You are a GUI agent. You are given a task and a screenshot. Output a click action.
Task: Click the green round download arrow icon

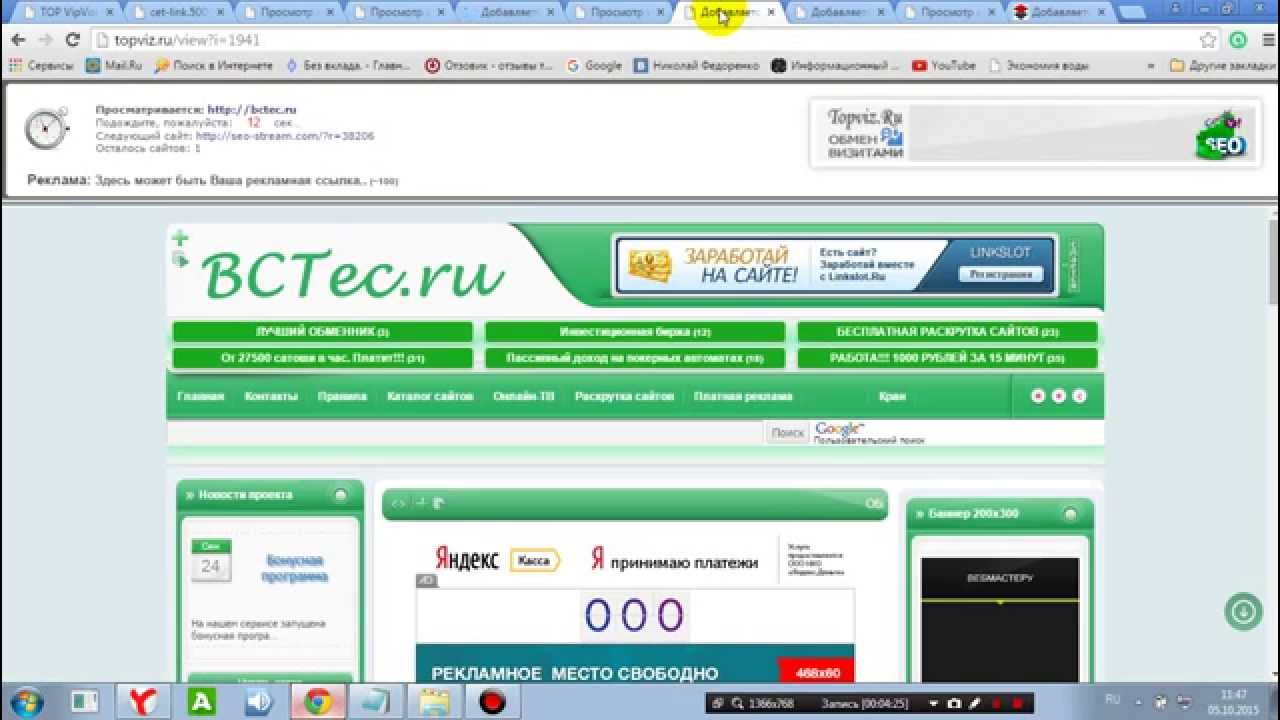[x=1244, y=611]
